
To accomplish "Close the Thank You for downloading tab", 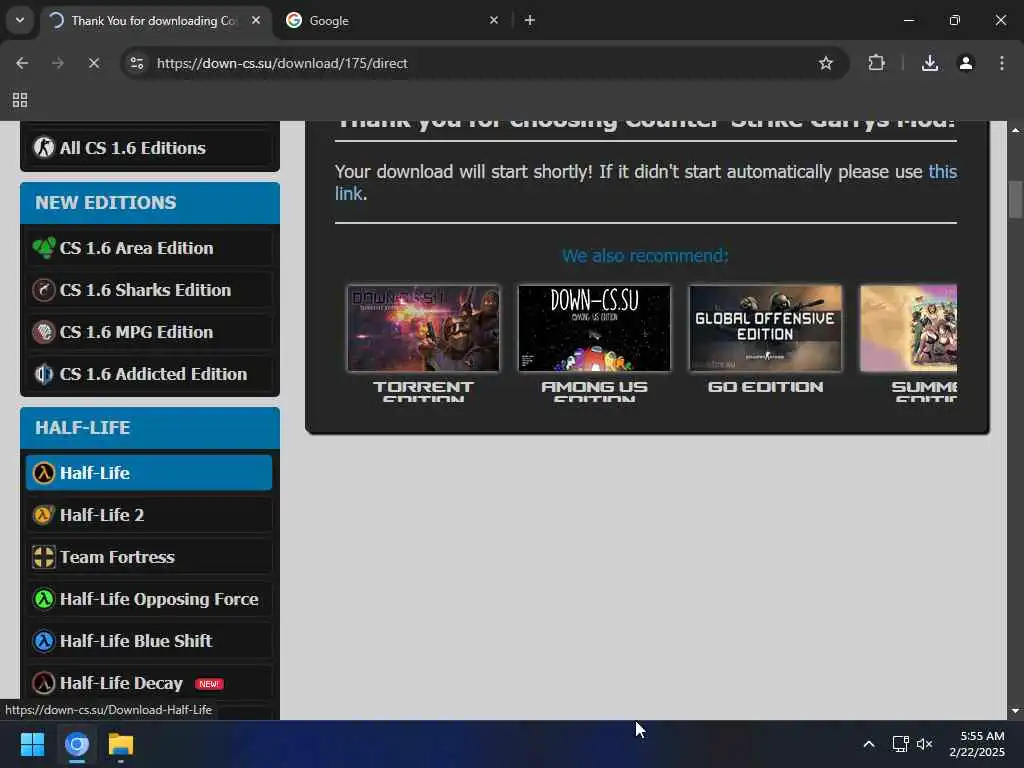I will [x=256, y=20].
